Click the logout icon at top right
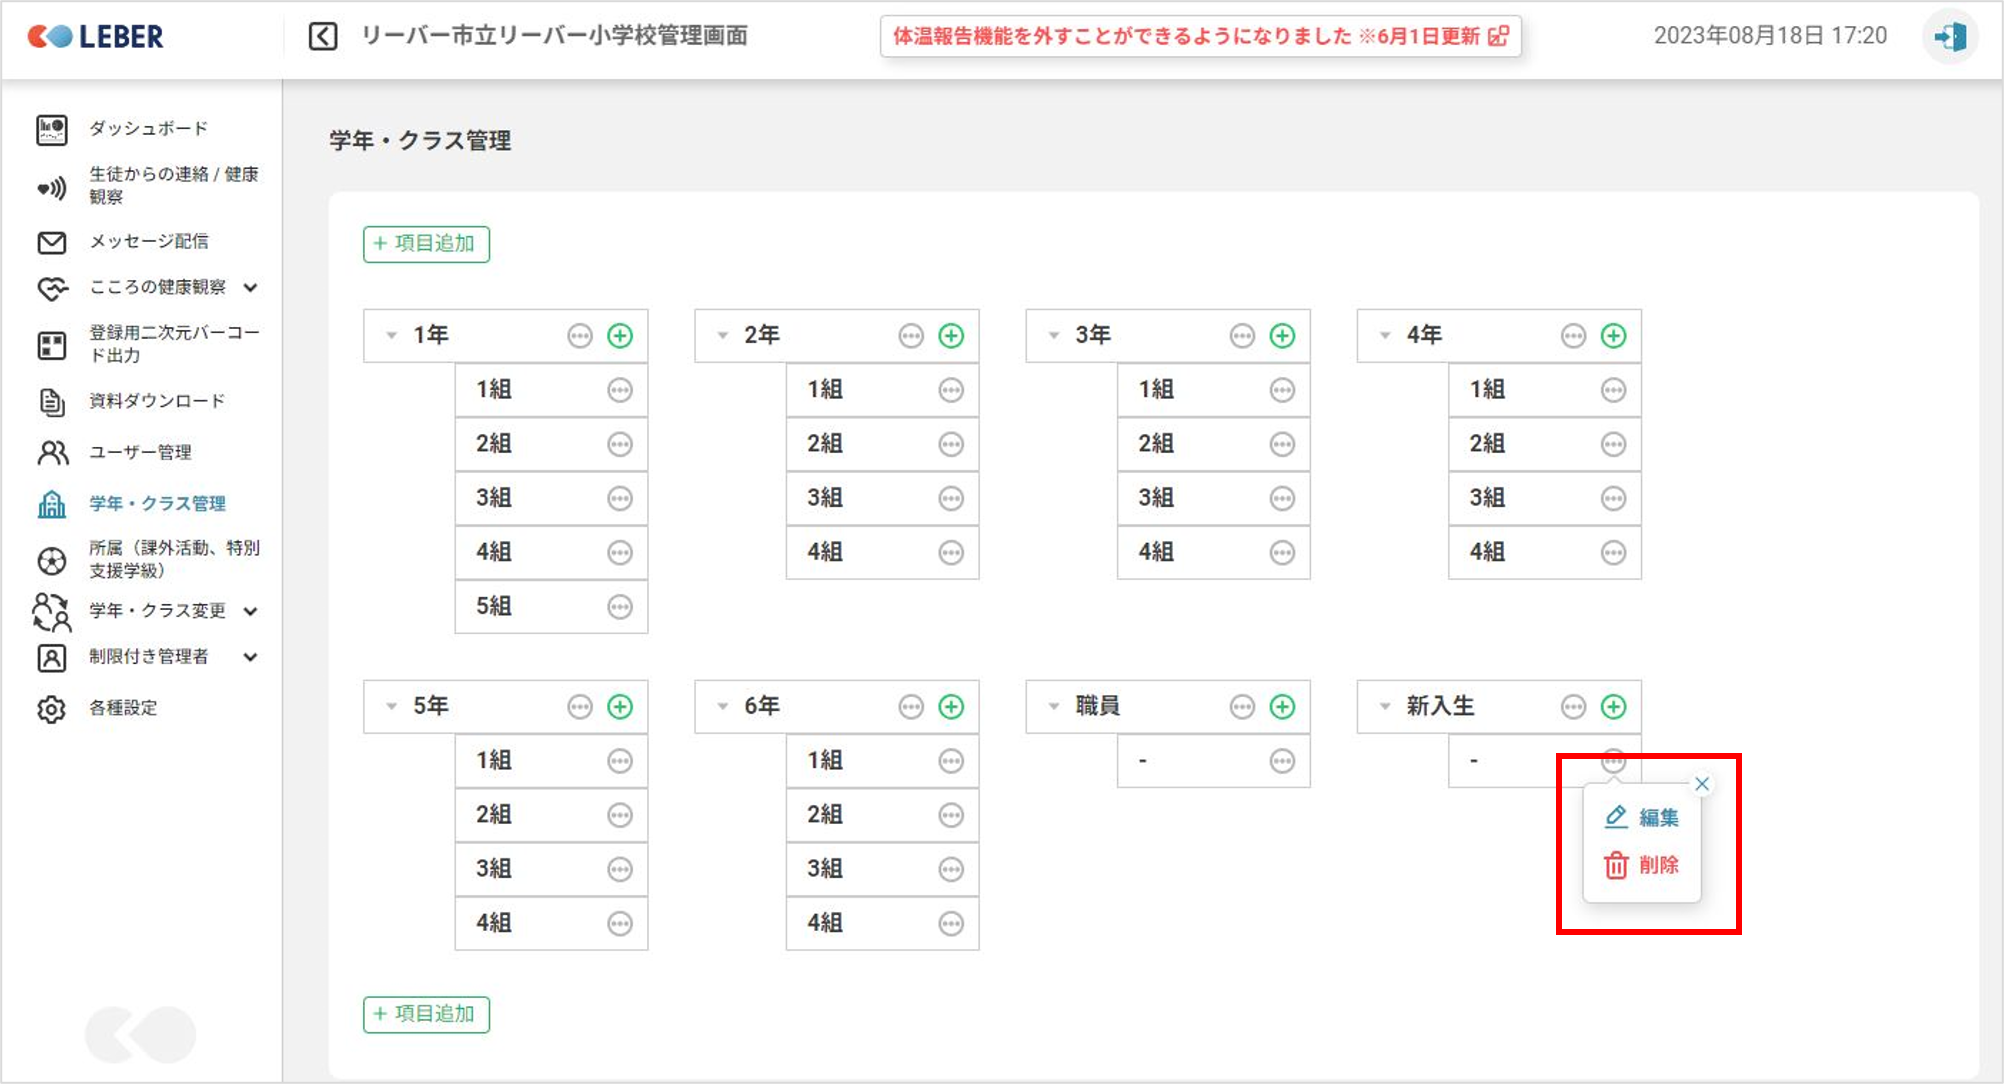 click(x=1949, y=37)
